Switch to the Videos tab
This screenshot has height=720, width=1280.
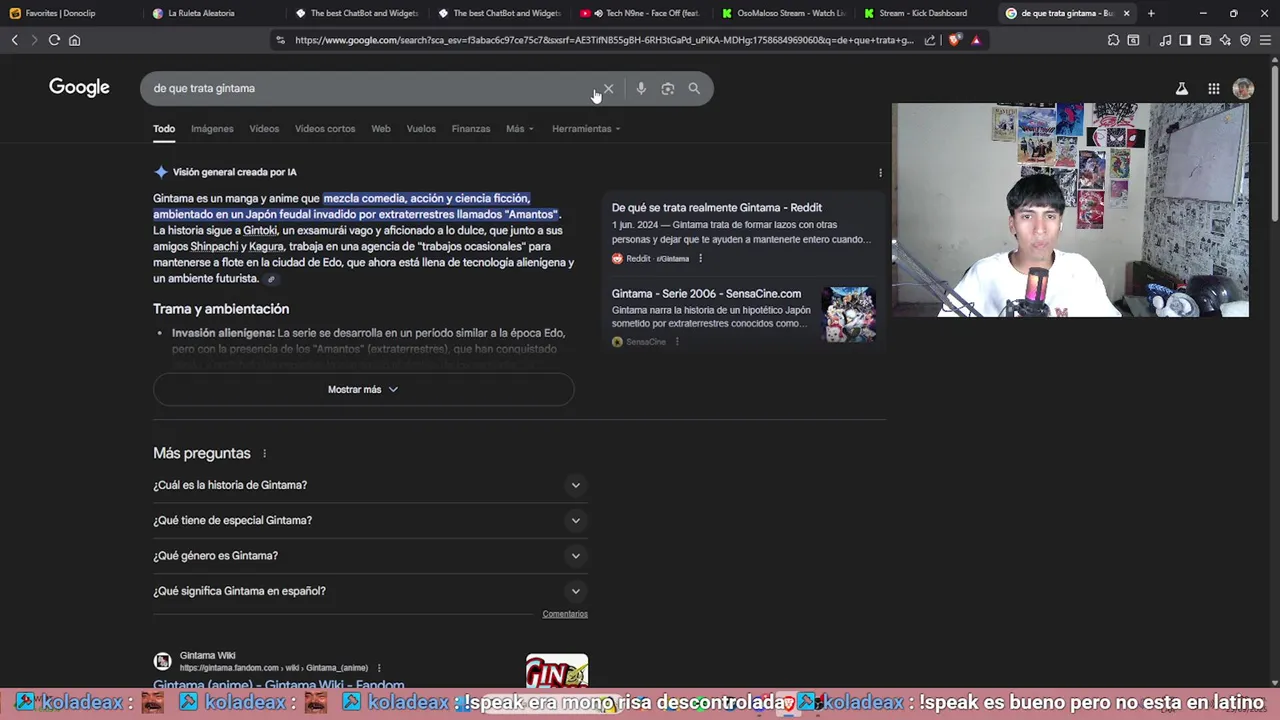(x=264, y=128)
